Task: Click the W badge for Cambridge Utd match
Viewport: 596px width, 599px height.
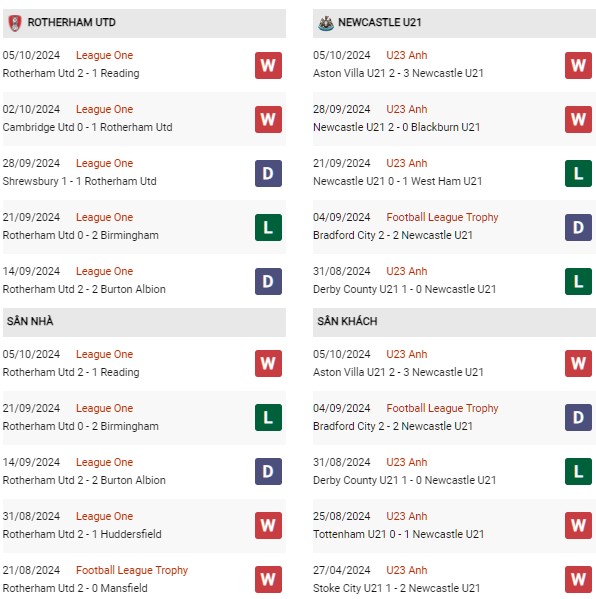Action: [268, 119]
